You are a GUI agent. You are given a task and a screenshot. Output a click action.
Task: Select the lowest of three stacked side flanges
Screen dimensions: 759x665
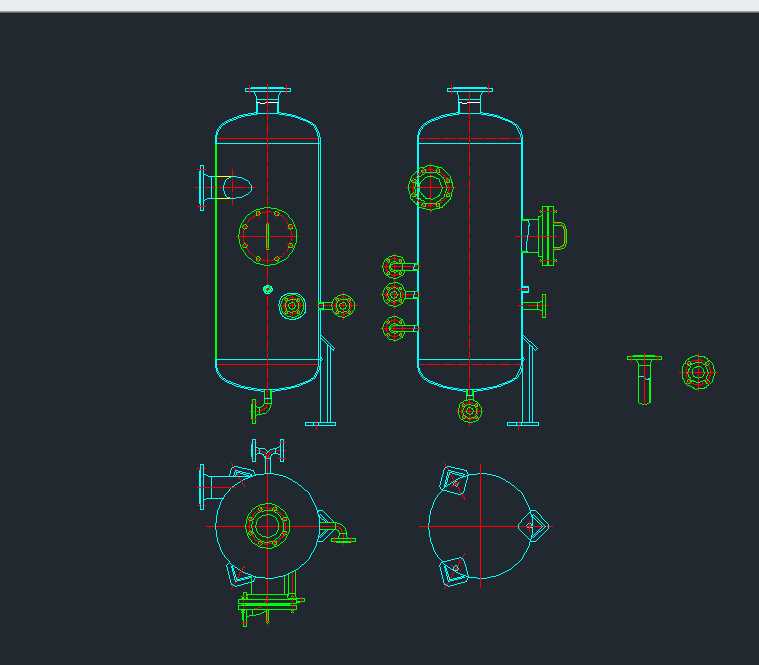[394, 329]
